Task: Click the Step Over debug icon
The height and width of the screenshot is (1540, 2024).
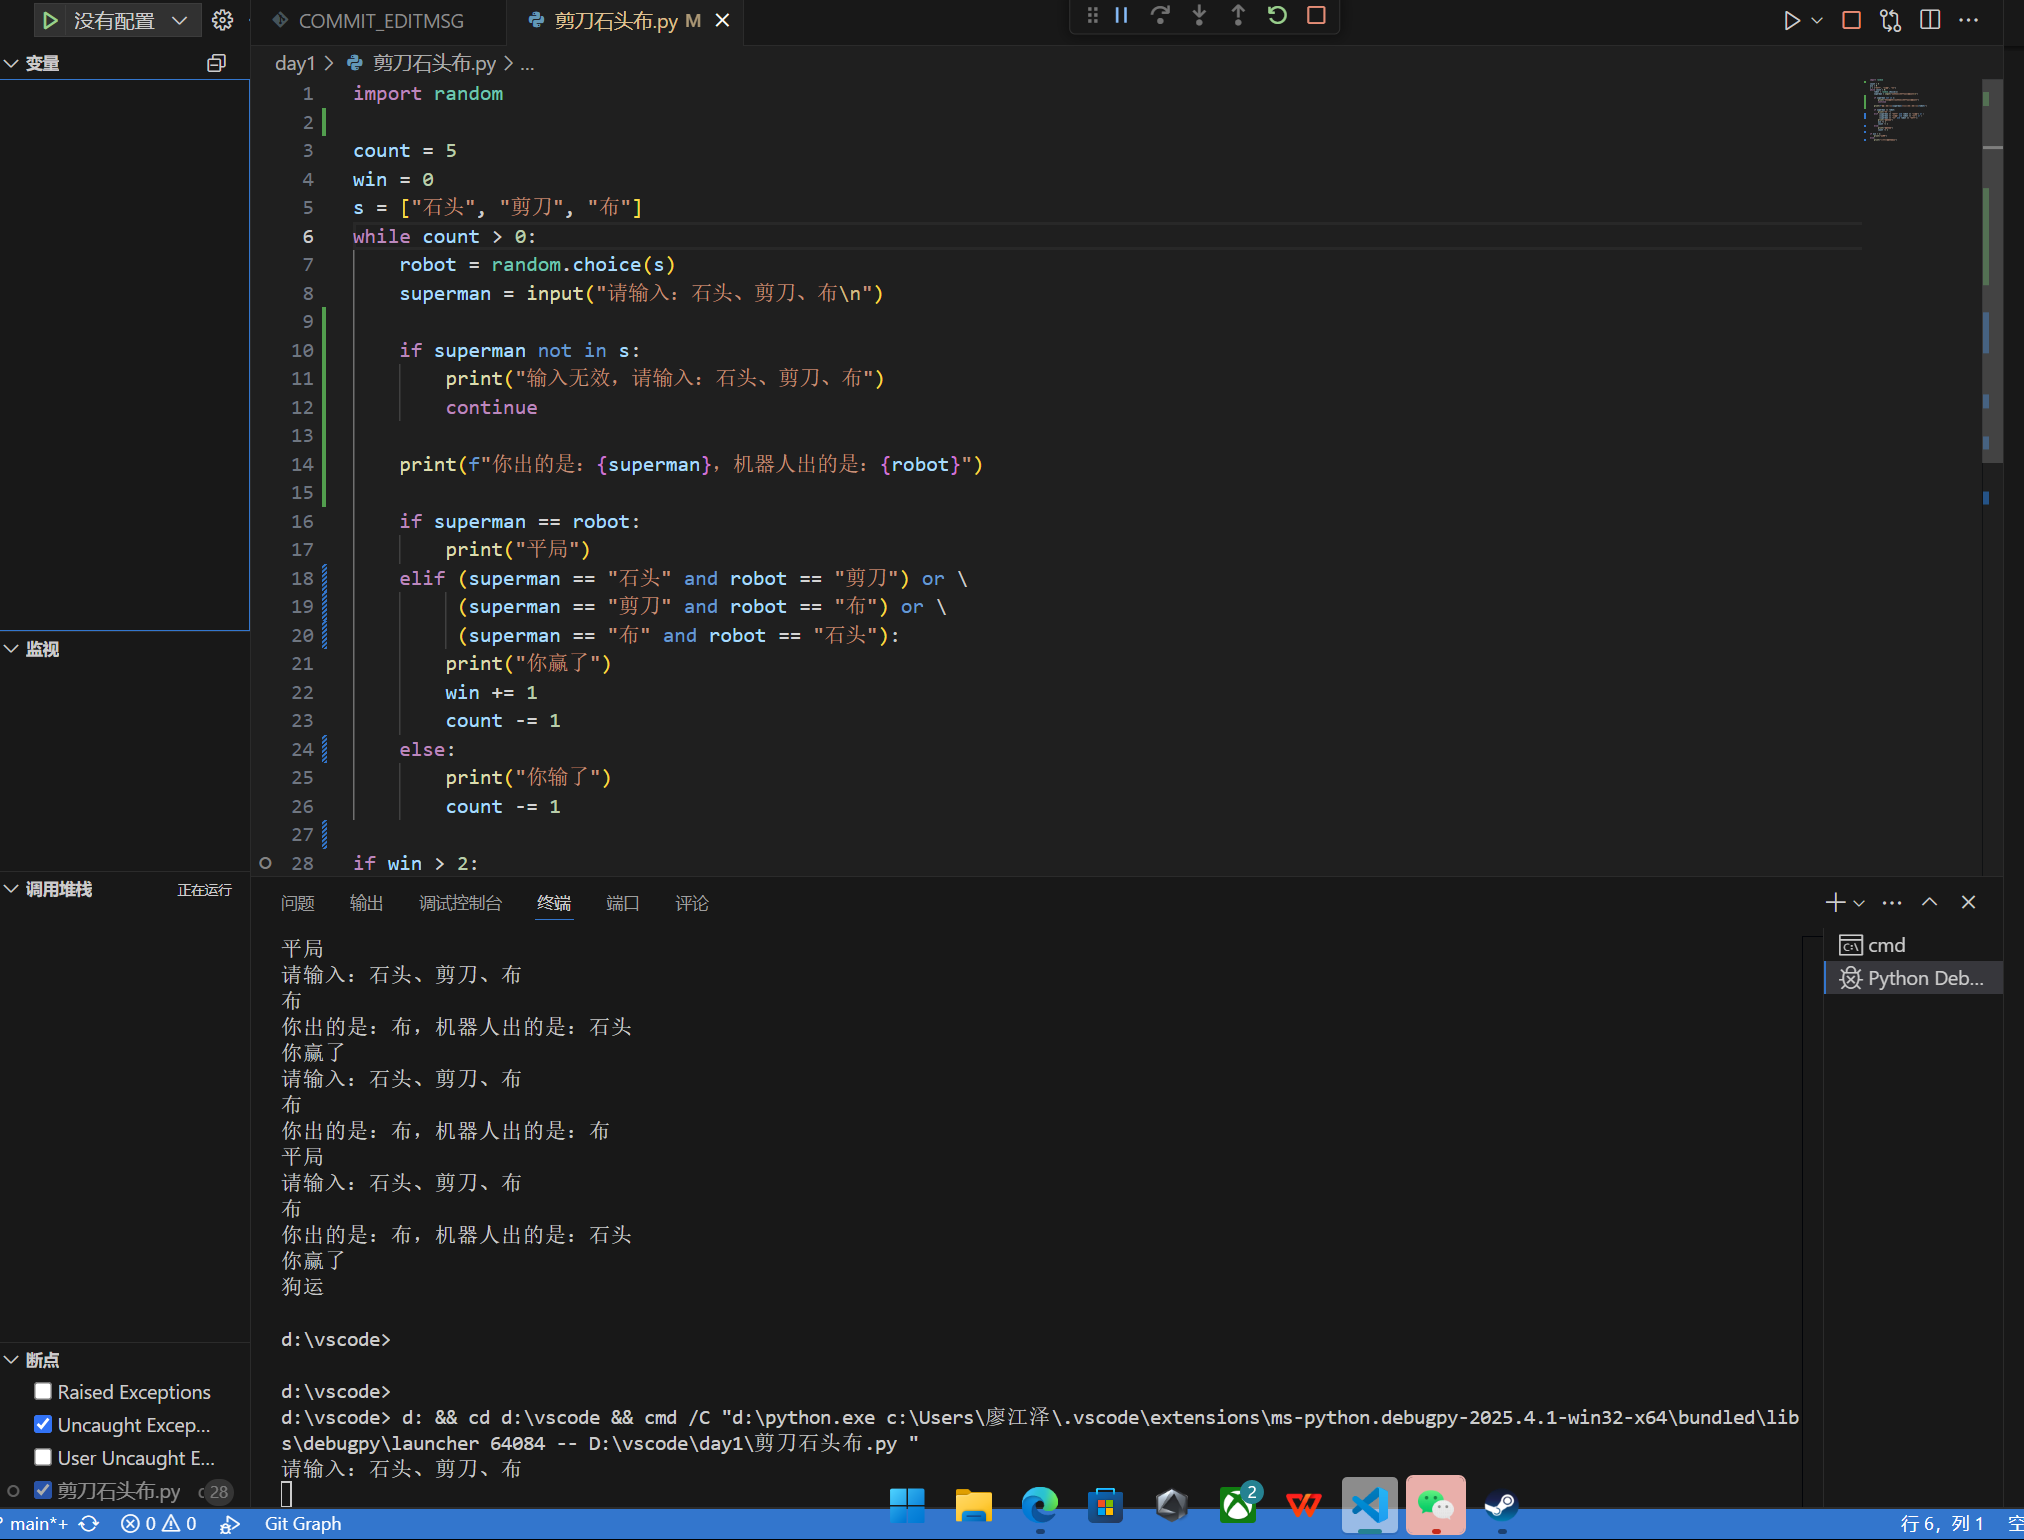Action: pyautogui.click(x=1160, y=16)
